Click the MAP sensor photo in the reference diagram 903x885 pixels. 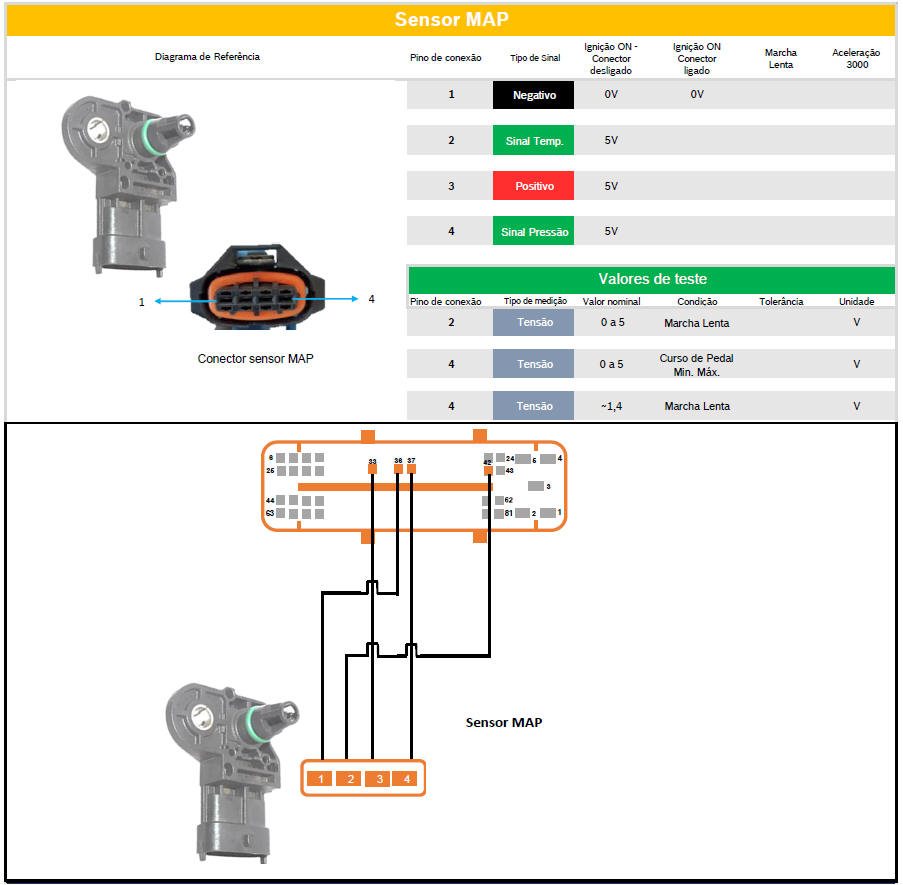coord(126,182)
